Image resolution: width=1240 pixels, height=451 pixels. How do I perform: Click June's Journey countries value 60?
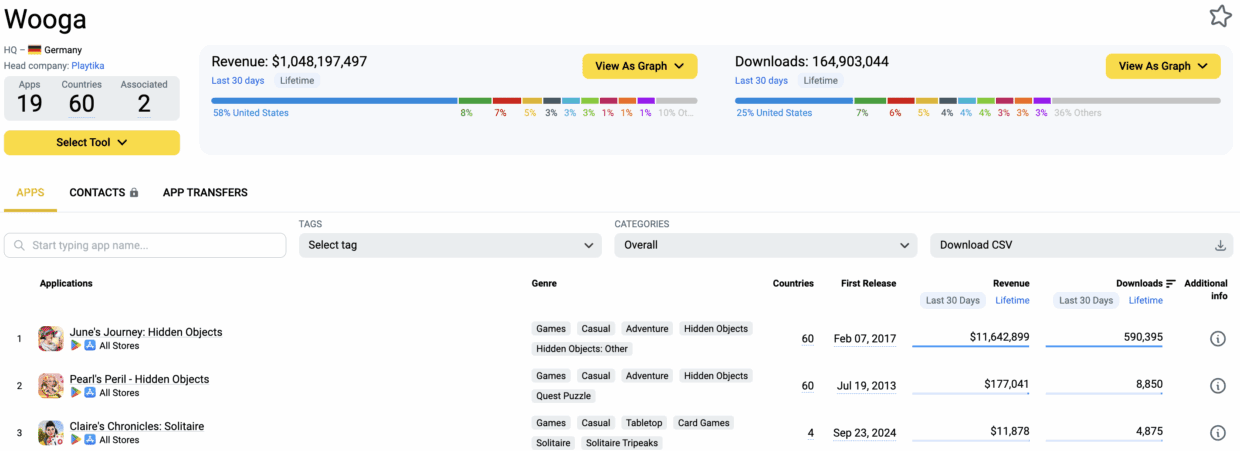[x=807, y=339]
